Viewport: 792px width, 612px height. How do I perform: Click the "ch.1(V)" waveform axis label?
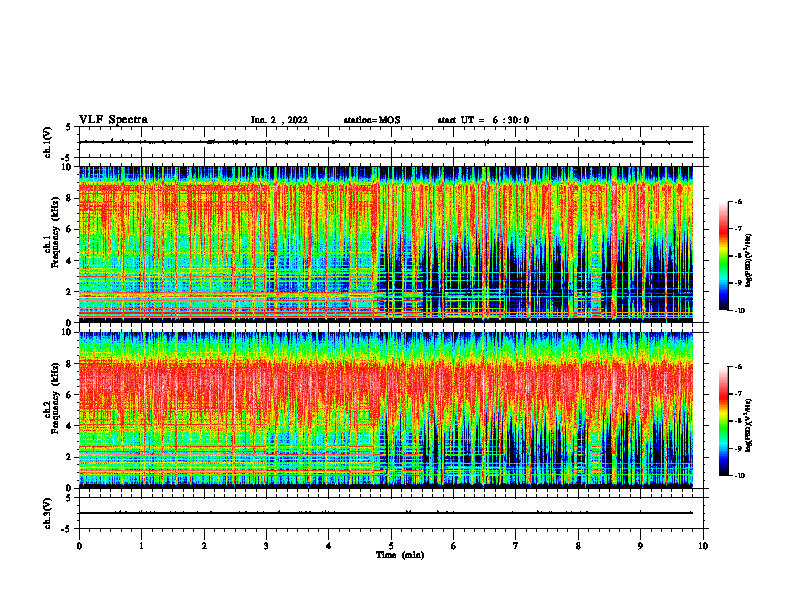point(47,142)
